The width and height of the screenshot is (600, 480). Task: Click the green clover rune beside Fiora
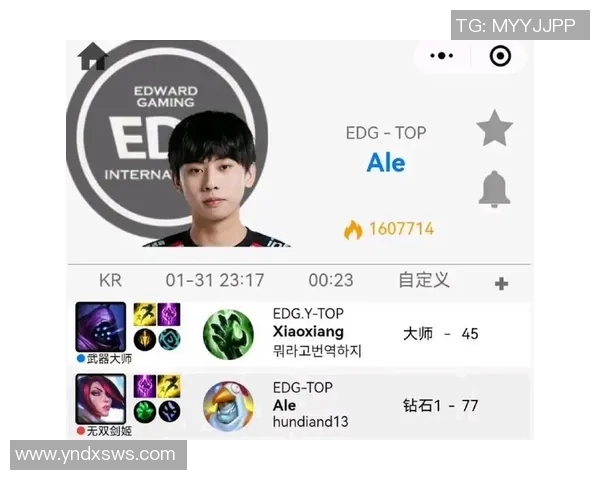coord(144,411)
